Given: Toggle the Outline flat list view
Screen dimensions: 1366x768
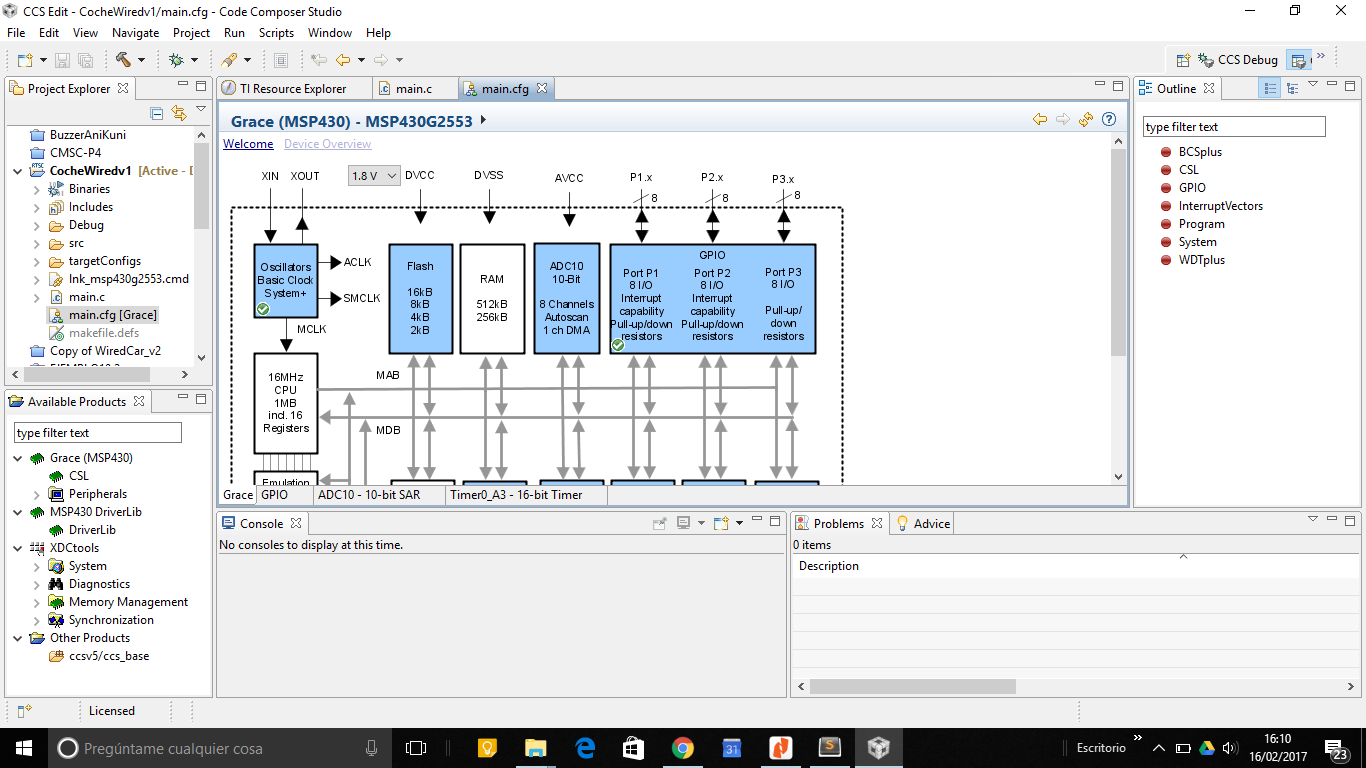Looking at the screenshot, I should point(1268,87).
